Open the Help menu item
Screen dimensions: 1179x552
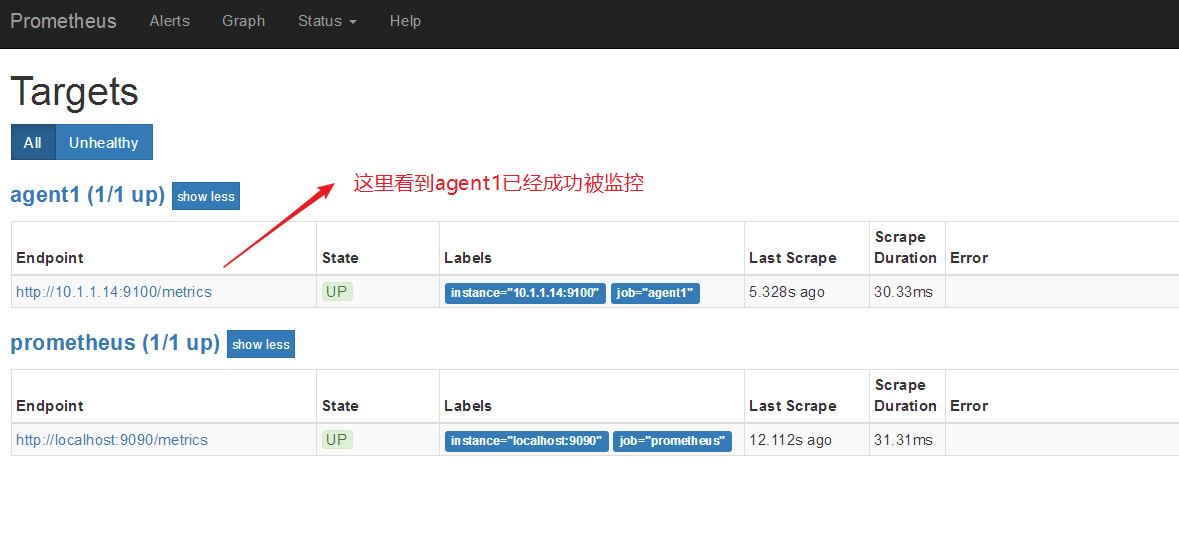click(x=405, y=21)
